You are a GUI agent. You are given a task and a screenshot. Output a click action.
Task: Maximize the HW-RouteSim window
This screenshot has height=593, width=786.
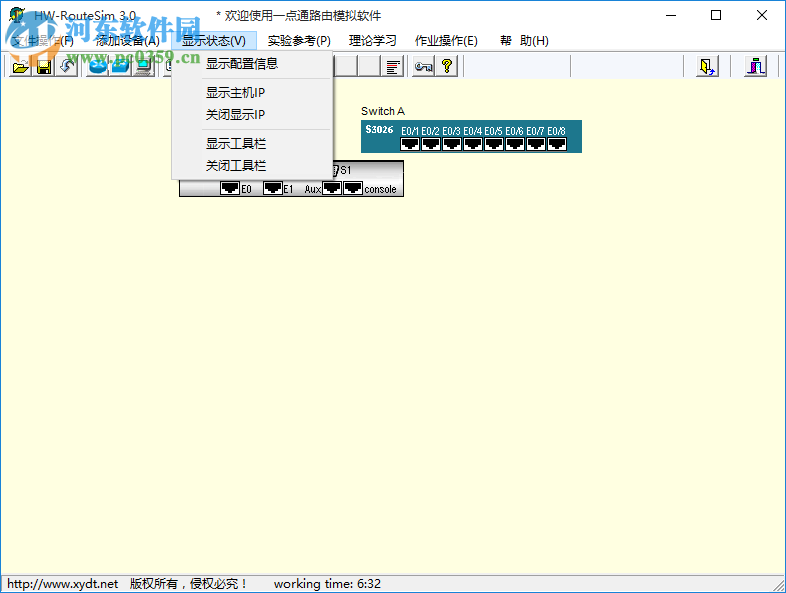(716, 16)
